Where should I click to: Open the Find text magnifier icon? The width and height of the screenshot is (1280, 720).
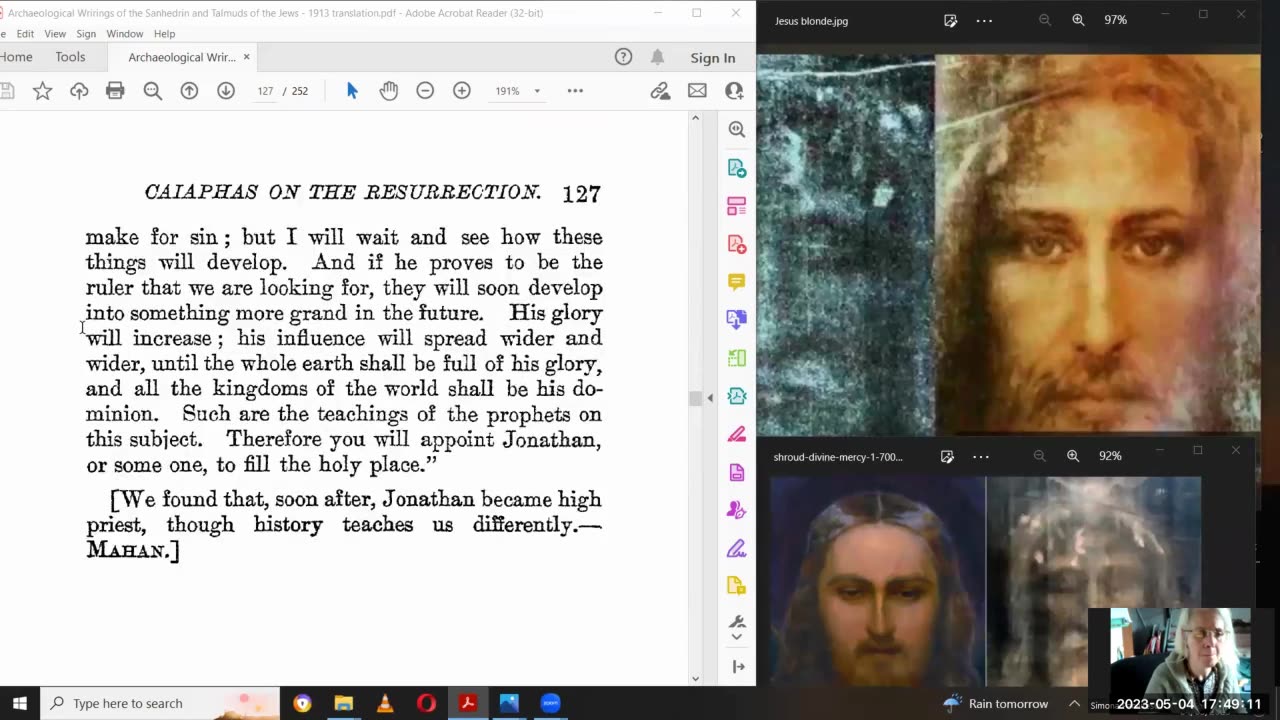(x=152, y=91)
